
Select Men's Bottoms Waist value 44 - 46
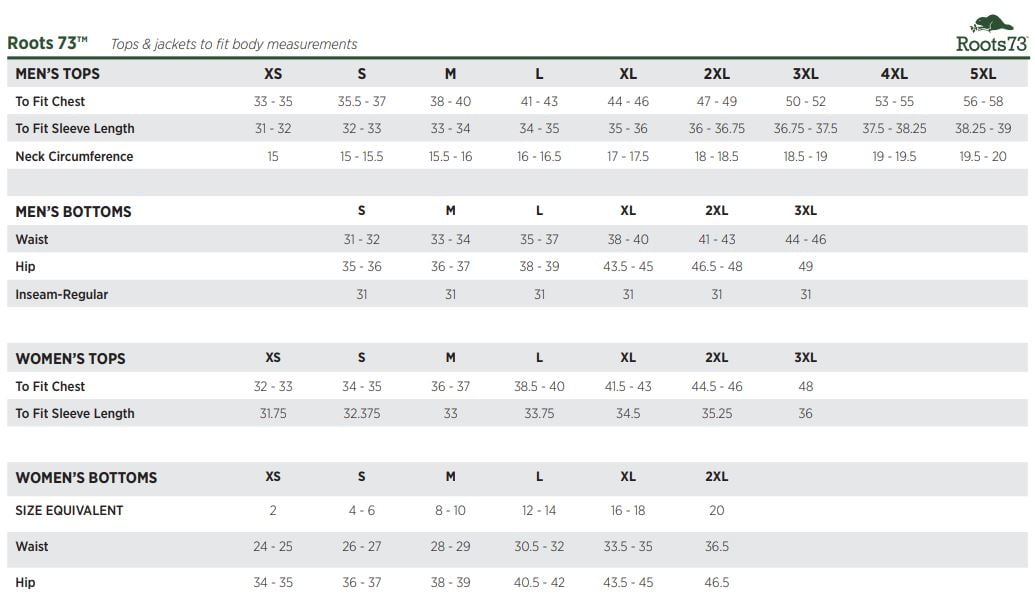coord(805,239)
